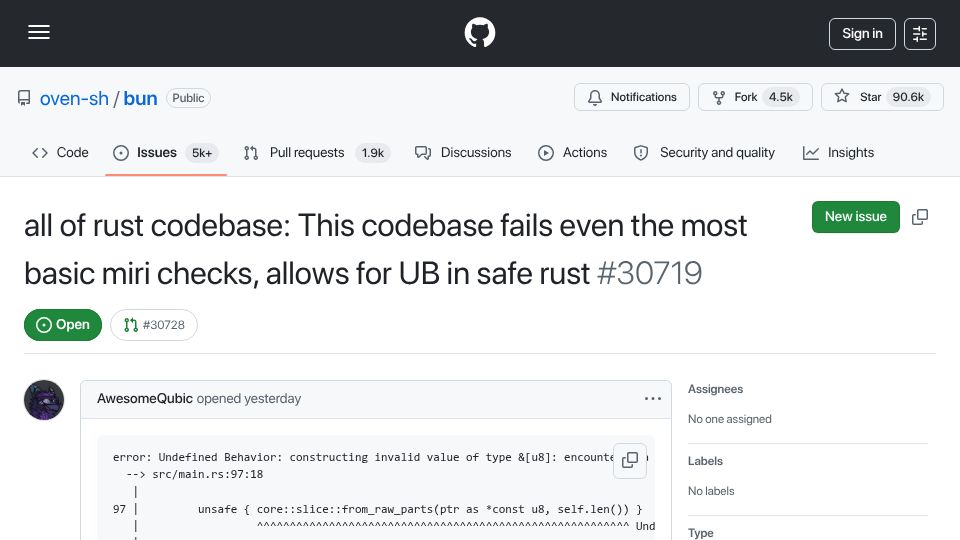Click the 90.6k star count
960x540 pixels.
908,97
